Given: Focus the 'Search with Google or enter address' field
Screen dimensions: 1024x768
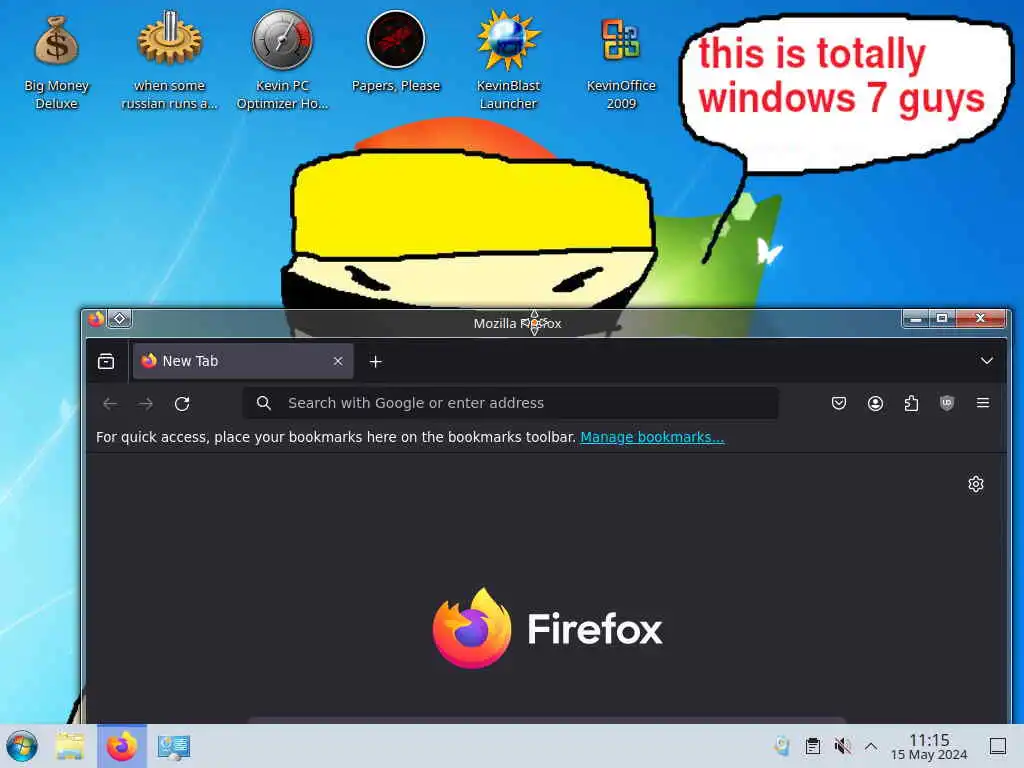Looking at the screenshot, I should pos(510,403).
